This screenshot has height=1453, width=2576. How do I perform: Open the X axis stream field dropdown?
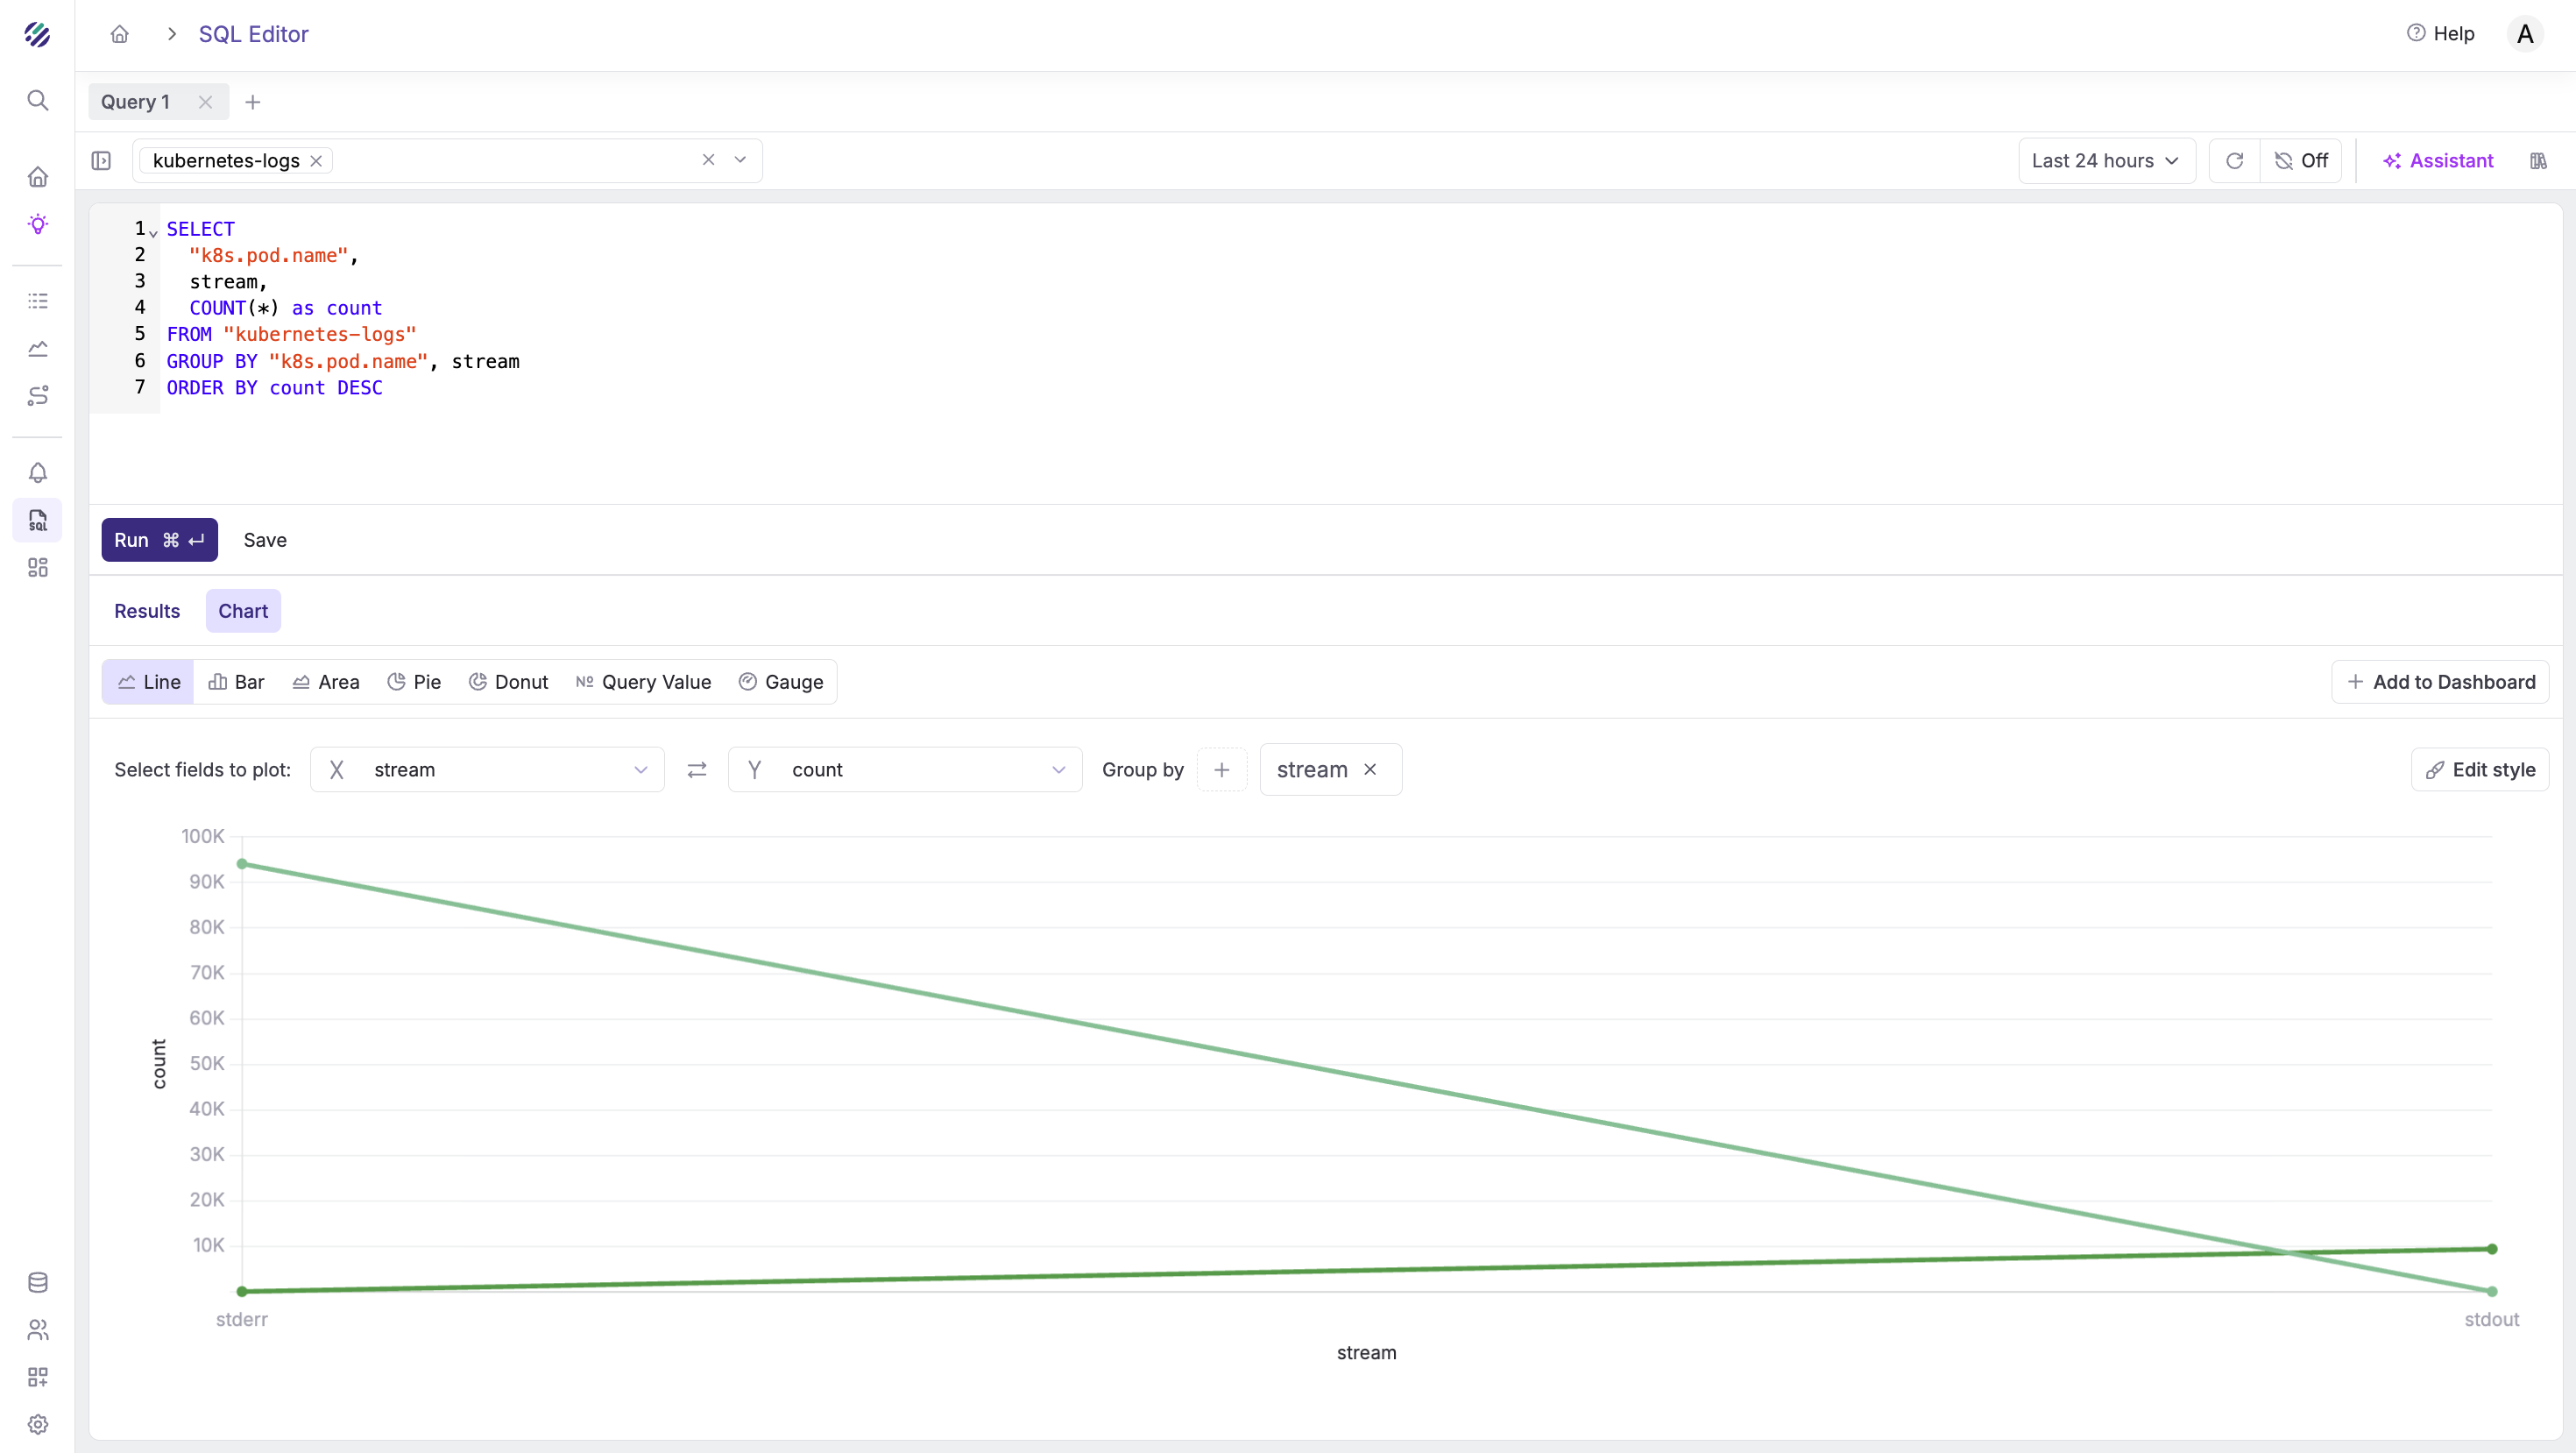(x=487, y=769)
